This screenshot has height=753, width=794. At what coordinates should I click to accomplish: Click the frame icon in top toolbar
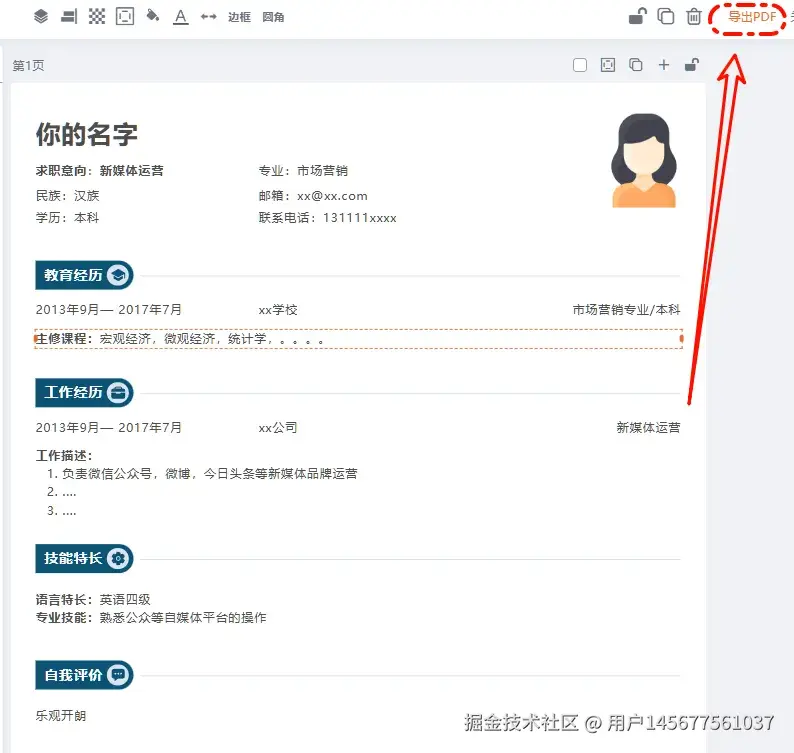pyautogui.click(x=125, y=17)
